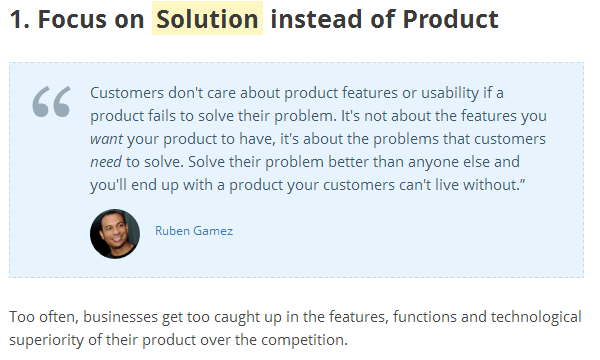Click the word functions in the paragraph
600x360 pixels.
(x=425, y=317)
